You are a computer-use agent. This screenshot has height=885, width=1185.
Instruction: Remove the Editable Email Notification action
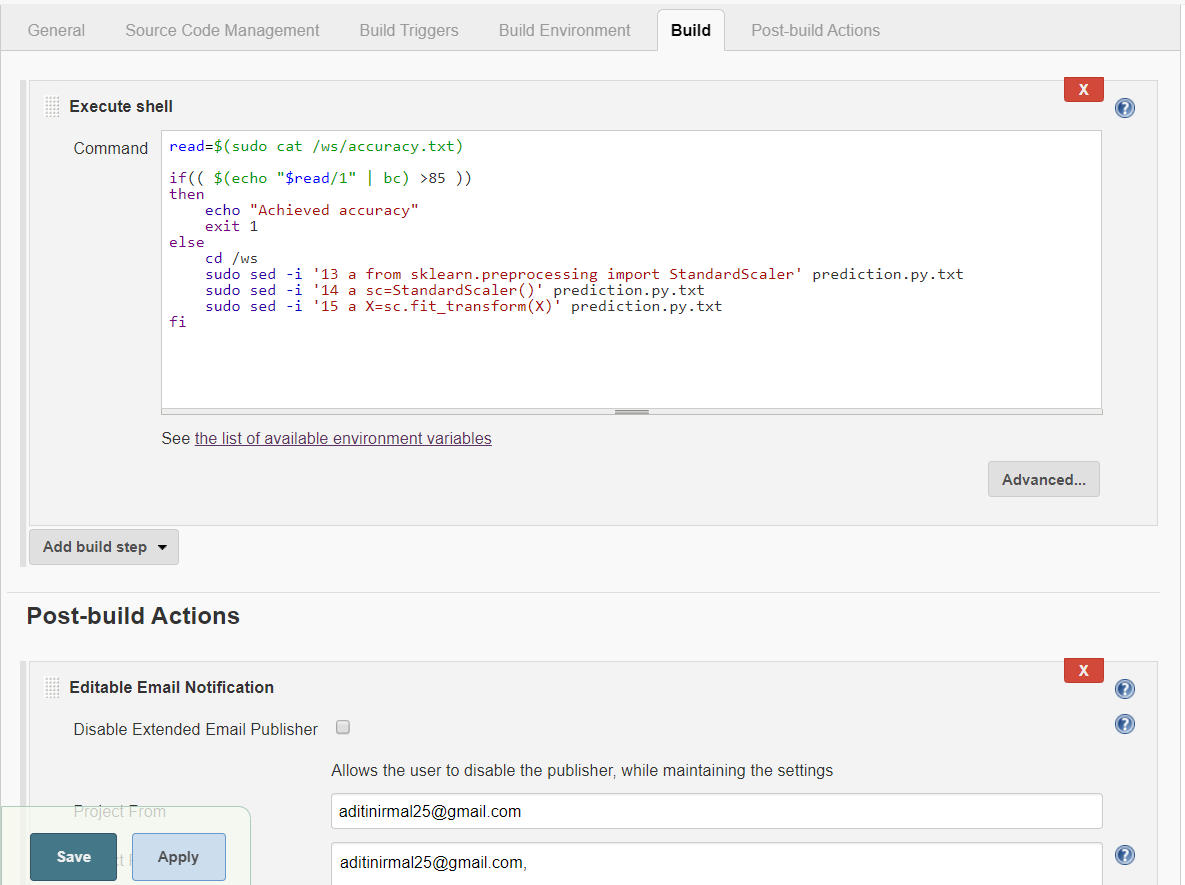point(1083,670)
